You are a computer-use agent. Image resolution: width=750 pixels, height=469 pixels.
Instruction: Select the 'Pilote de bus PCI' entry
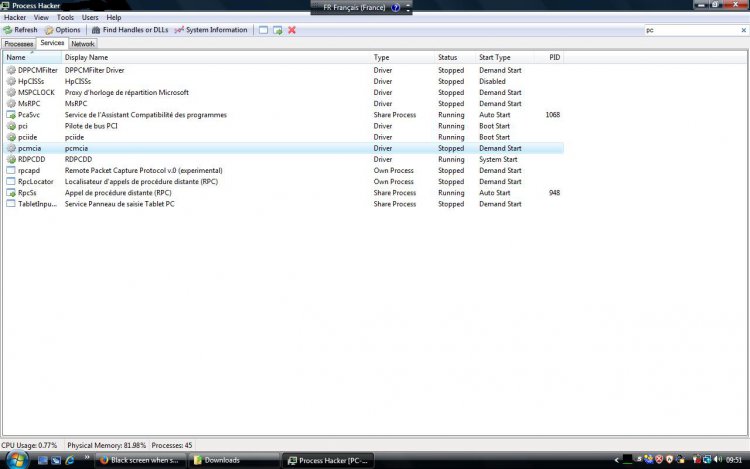click(91, 126)
